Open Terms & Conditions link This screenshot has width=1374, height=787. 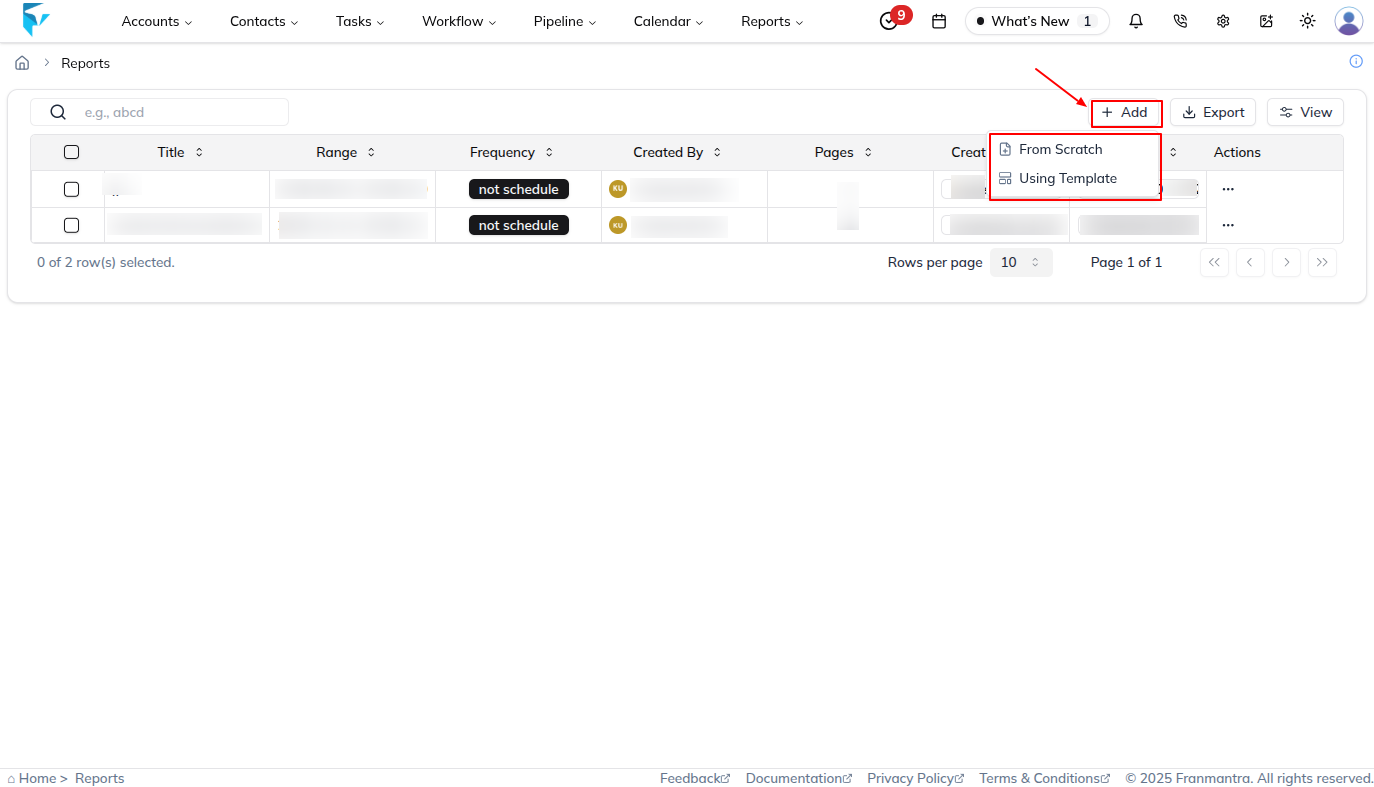click(1045, 778)
